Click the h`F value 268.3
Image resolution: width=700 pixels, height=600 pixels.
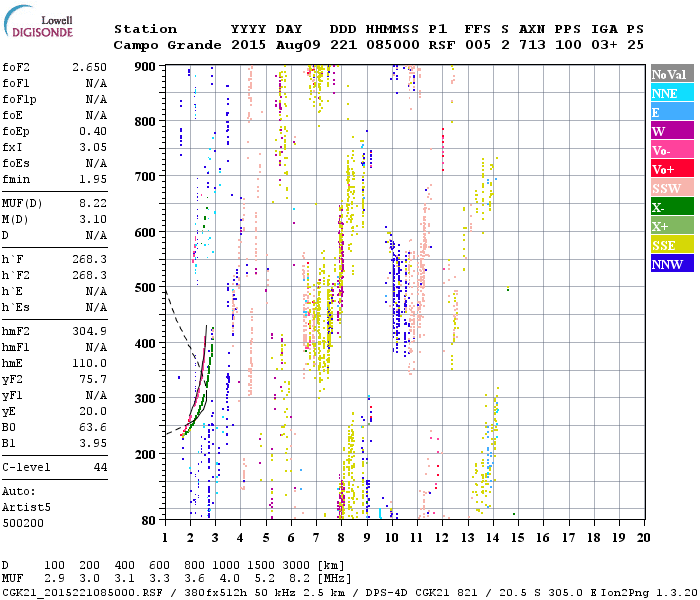(89, 259)
